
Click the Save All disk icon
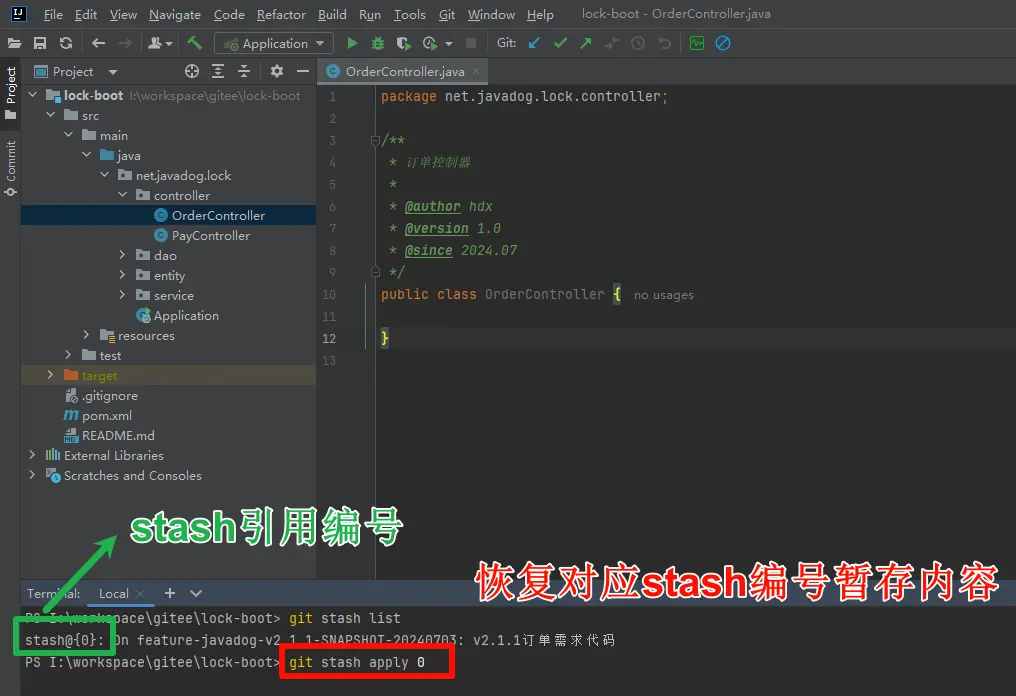click(40, 43)
